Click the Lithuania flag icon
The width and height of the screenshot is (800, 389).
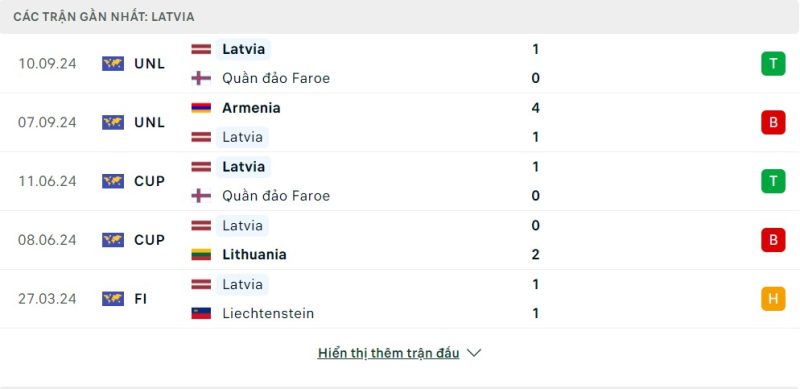tap(201, 254)
